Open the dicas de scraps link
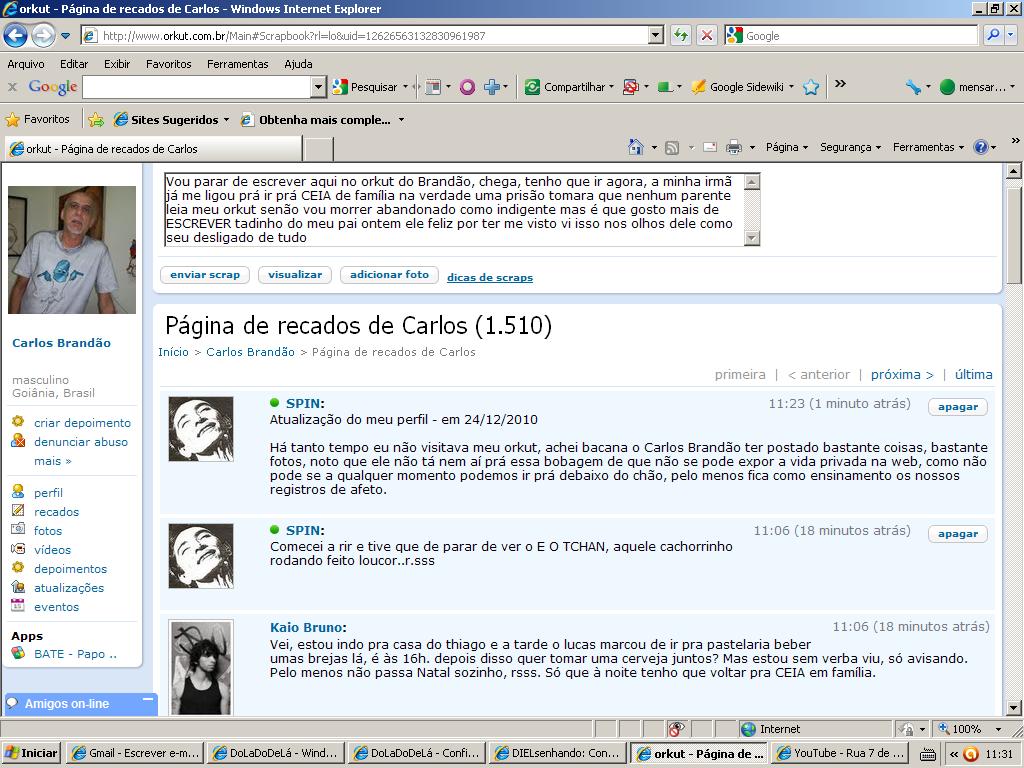The height and width of the screenshot is (768, 1024). pos(490,278)
